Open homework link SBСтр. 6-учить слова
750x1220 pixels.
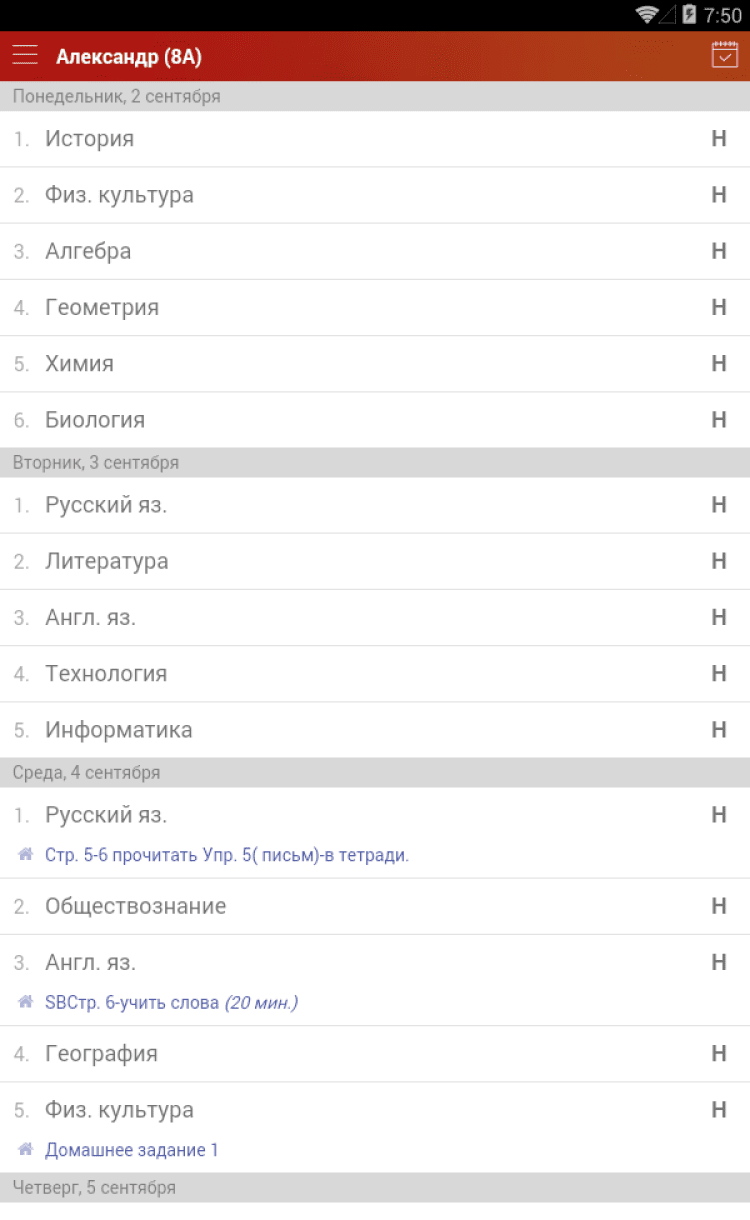point(171,1002)
